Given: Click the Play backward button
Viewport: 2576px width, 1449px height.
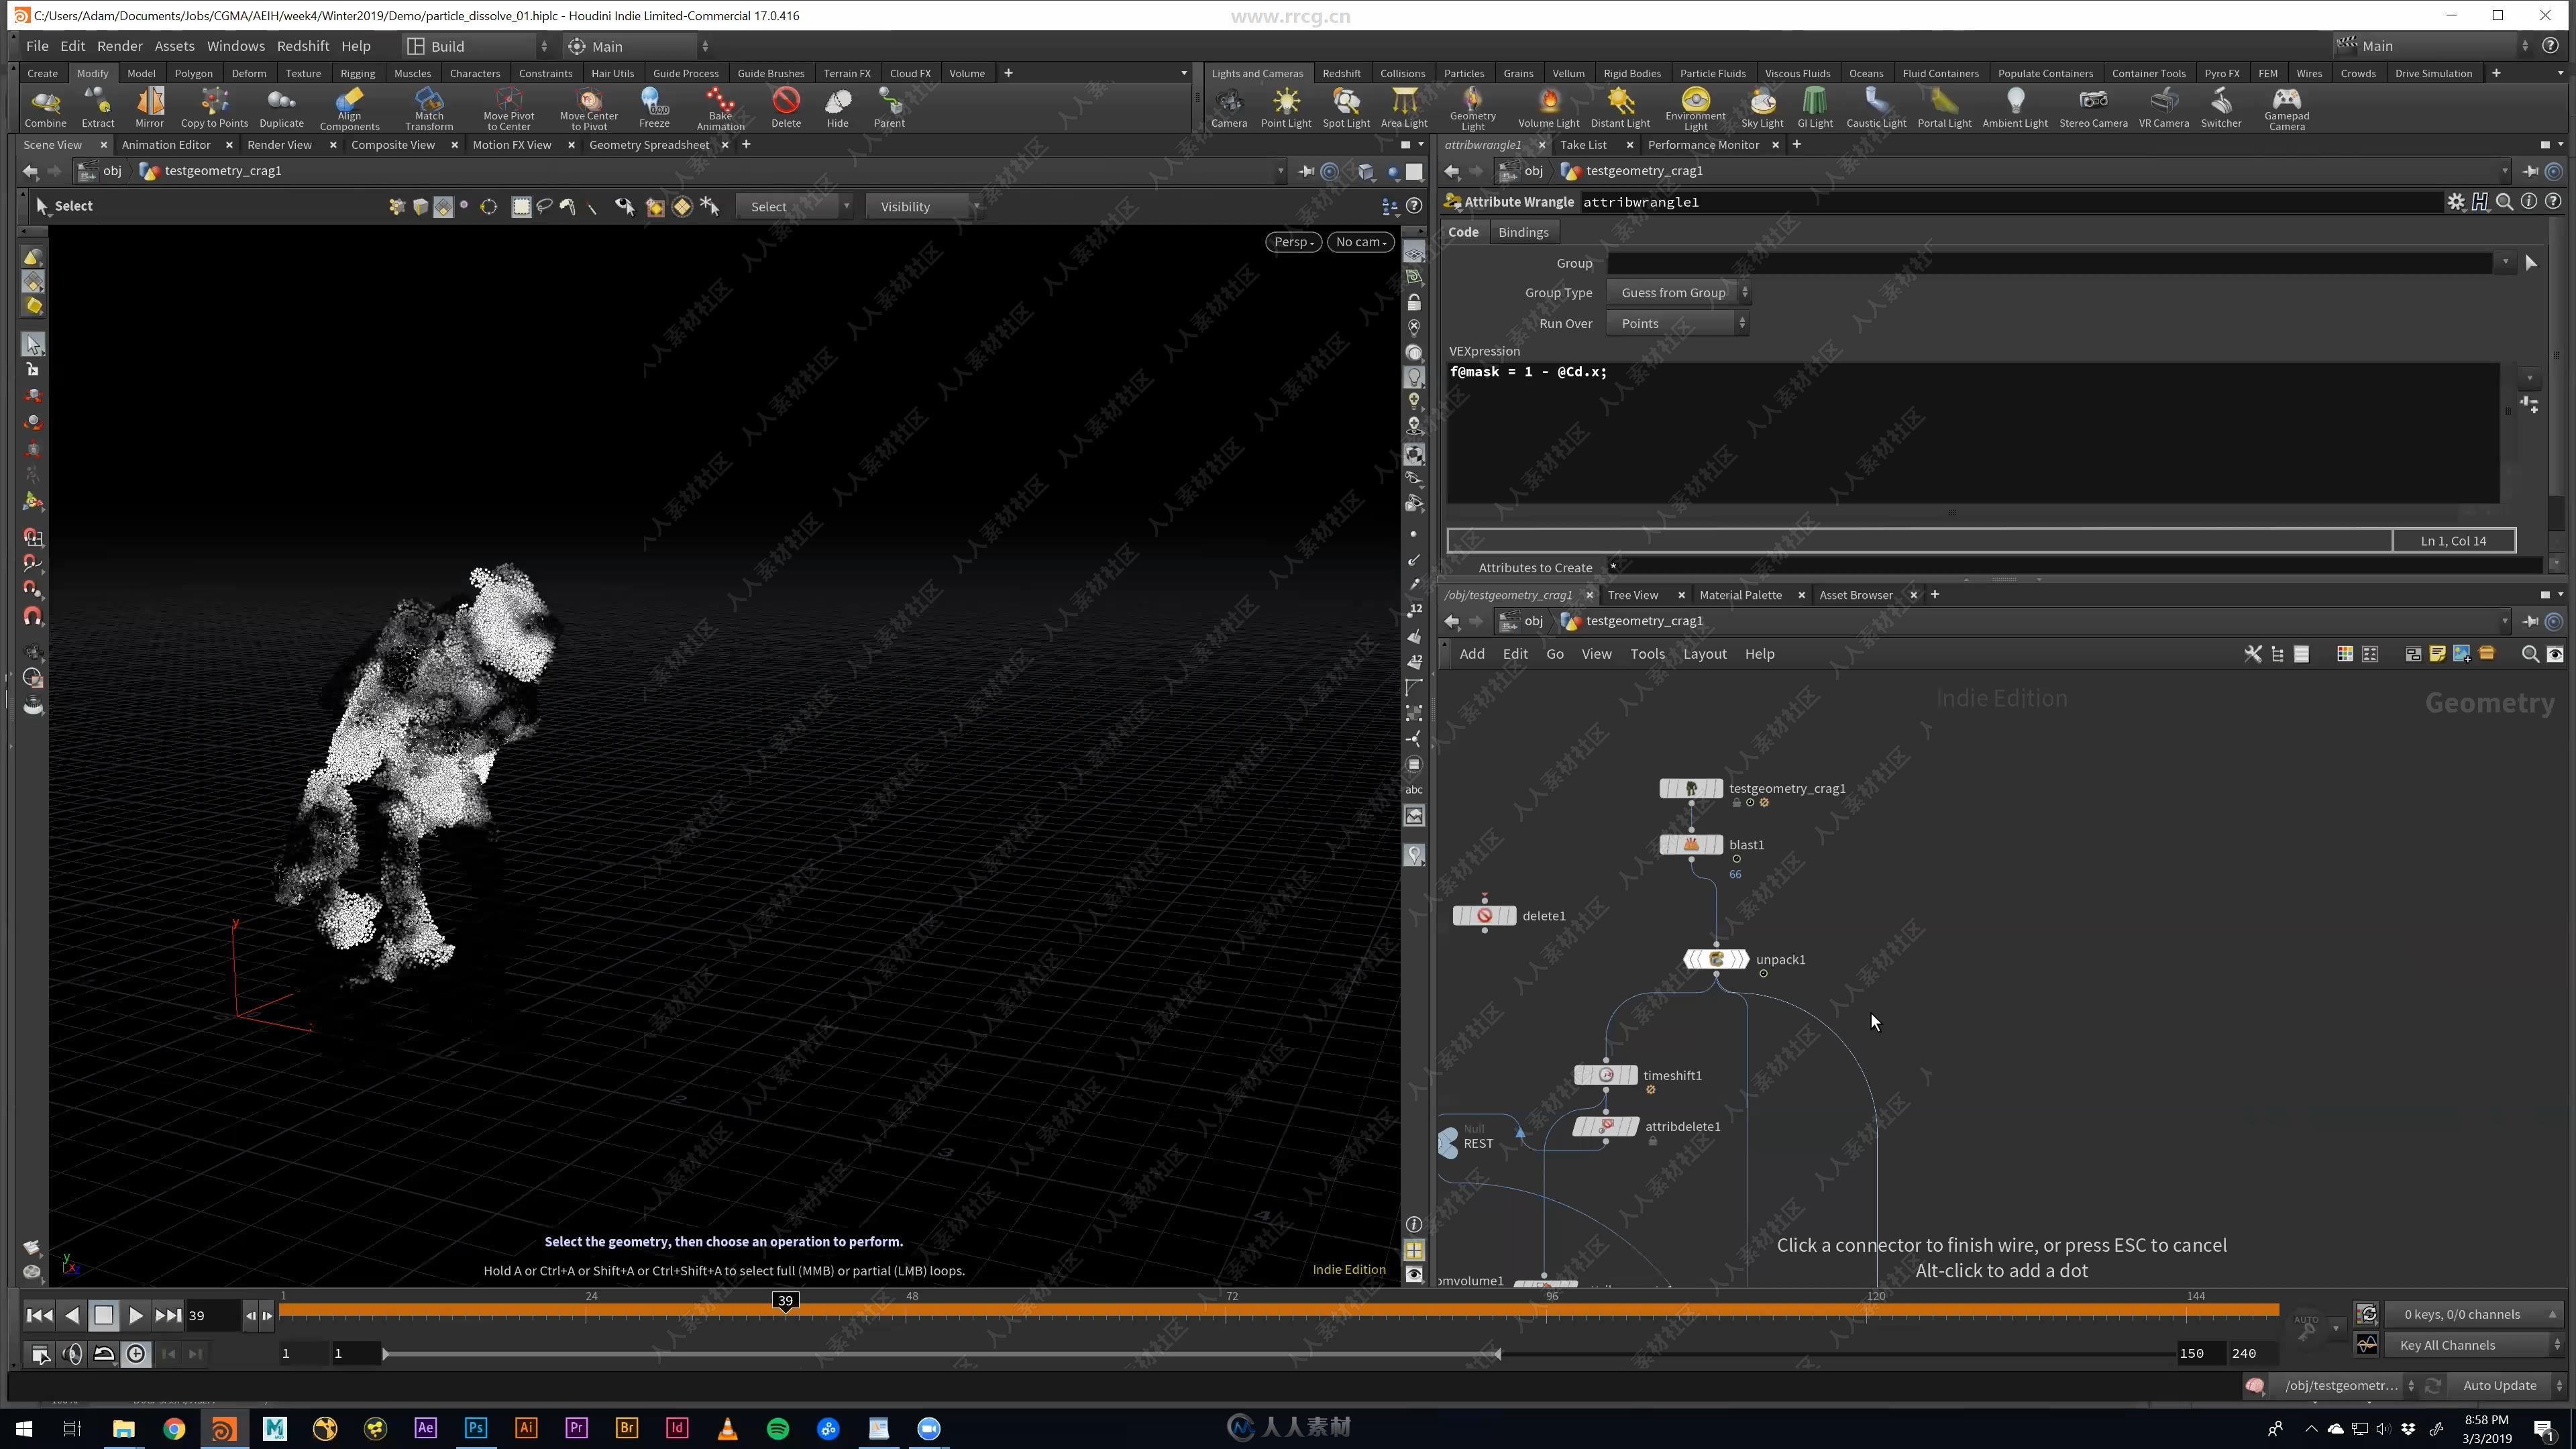Looking at the screenshot, I should point(71,1316).
